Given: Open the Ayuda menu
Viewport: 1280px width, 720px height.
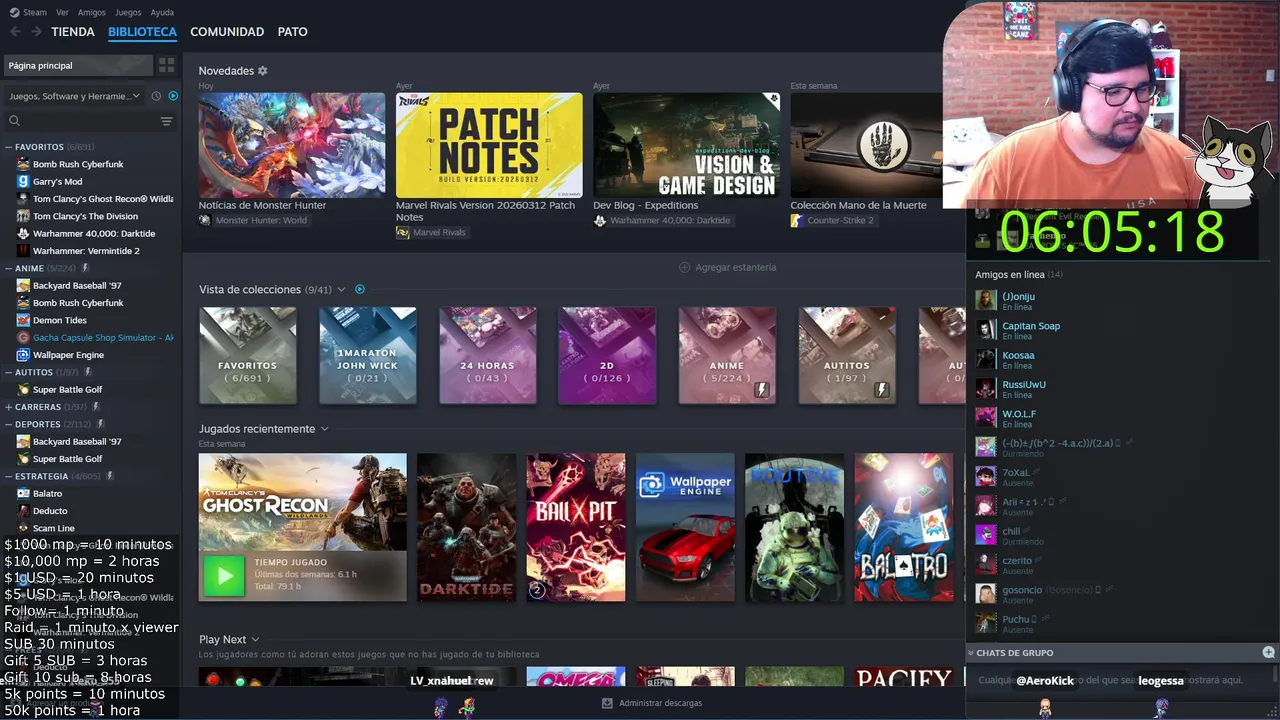Looking at the screenshot, I should click(x=162, y=12).
